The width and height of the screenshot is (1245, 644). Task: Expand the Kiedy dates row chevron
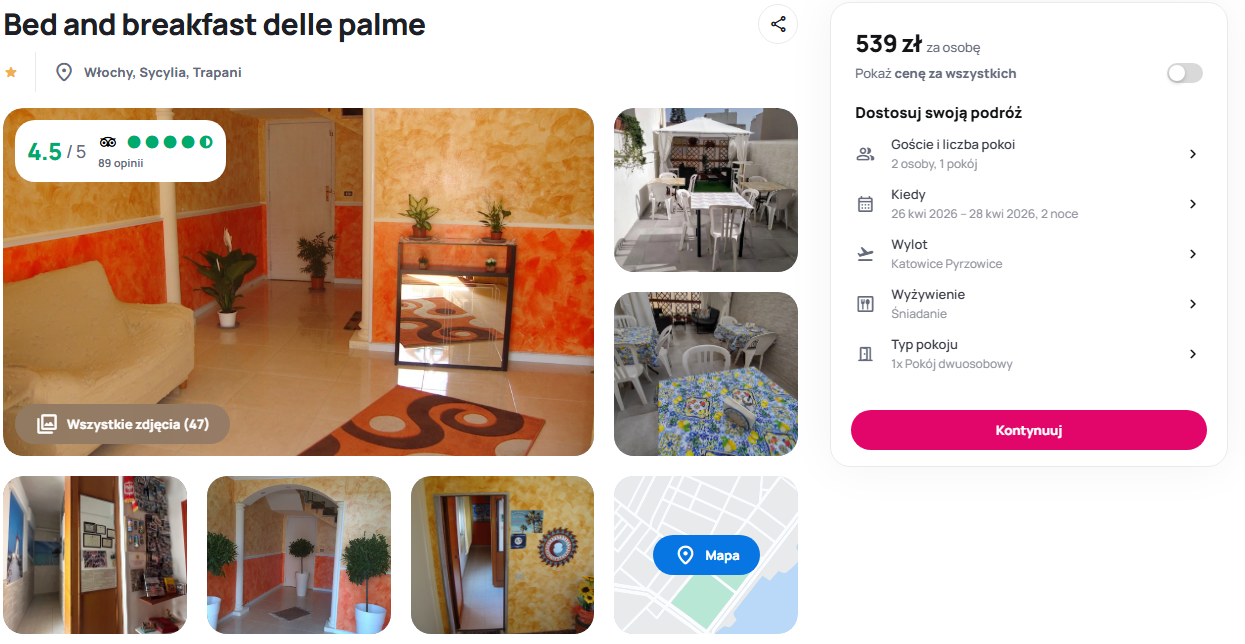[x=1193, y=204]
